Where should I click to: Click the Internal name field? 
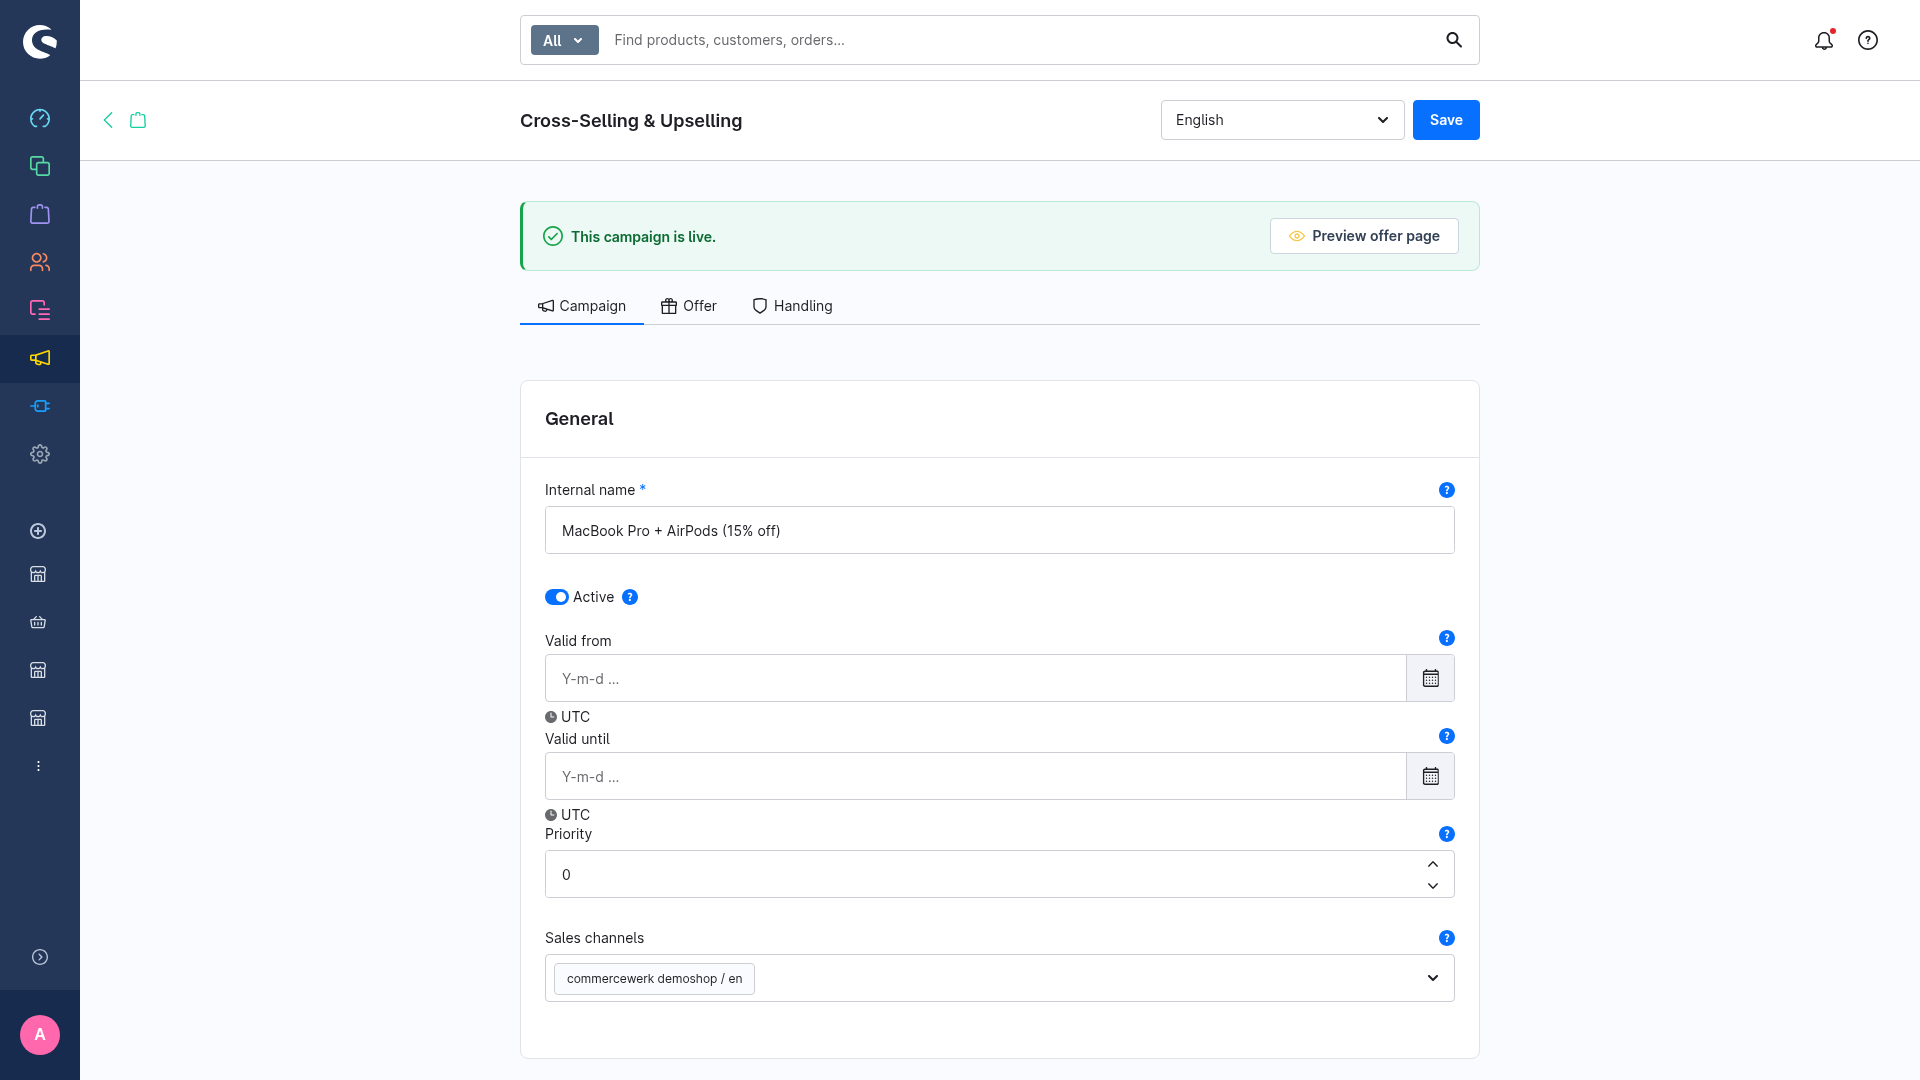point(1000,530)
